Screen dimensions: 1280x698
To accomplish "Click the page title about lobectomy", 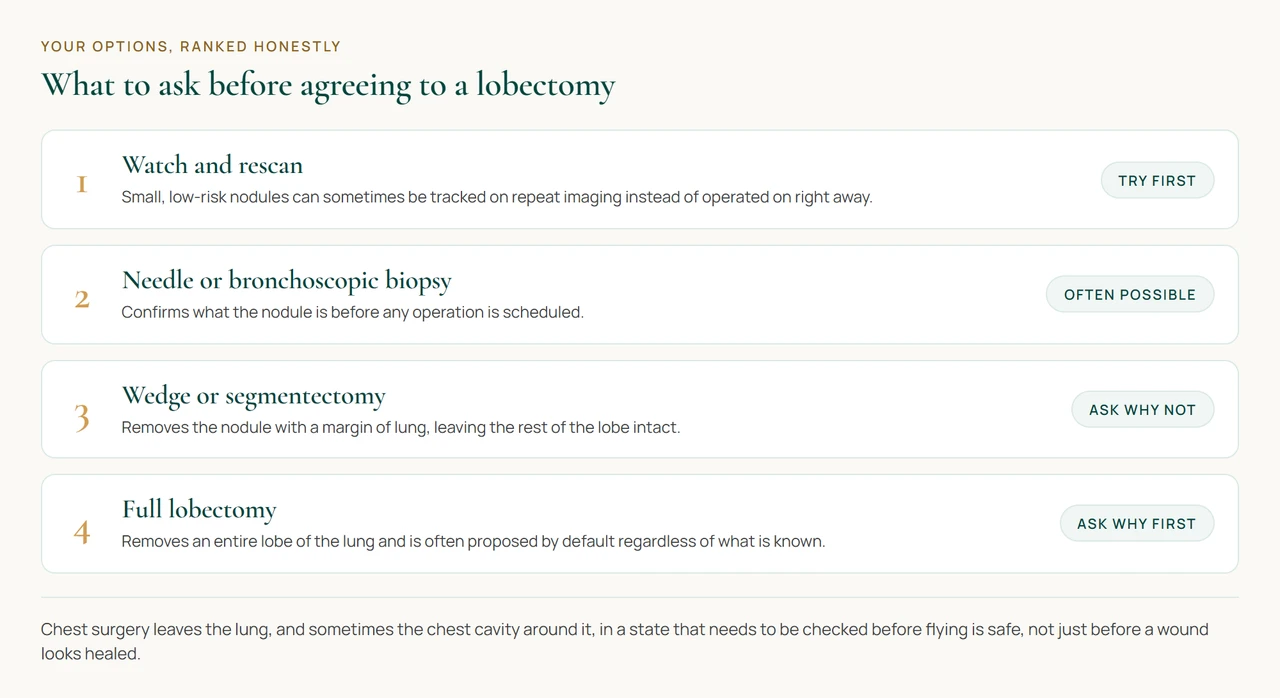I will tap(328, 84).
